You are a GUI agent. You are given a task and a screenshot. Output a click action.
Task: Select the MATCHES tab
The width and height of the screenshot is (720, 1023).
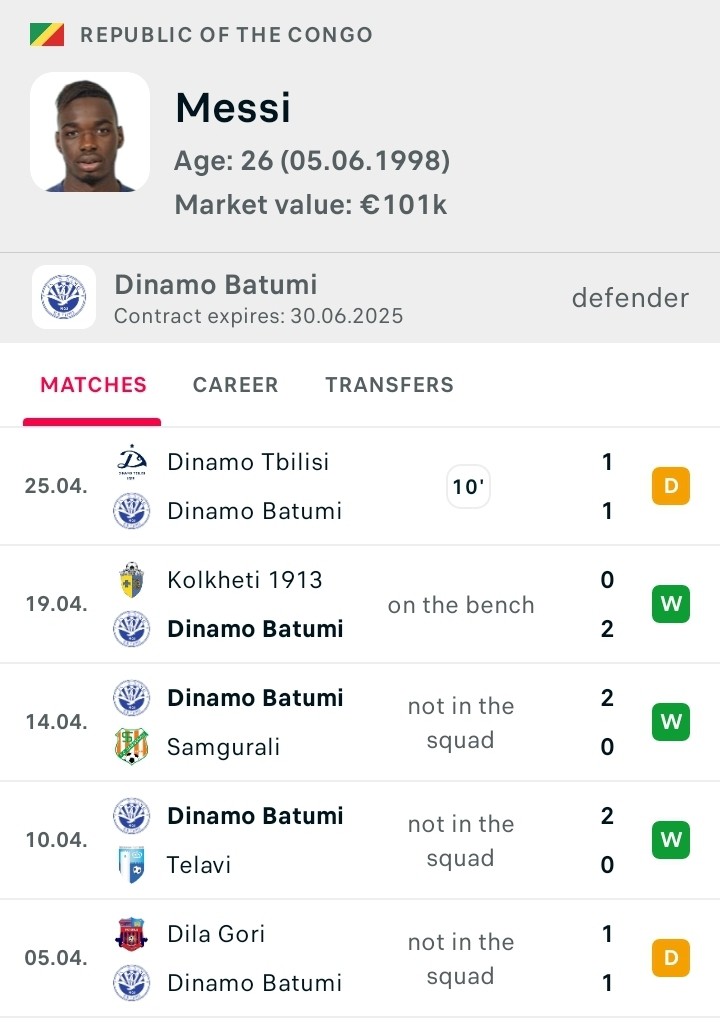(x=93, y=385)
